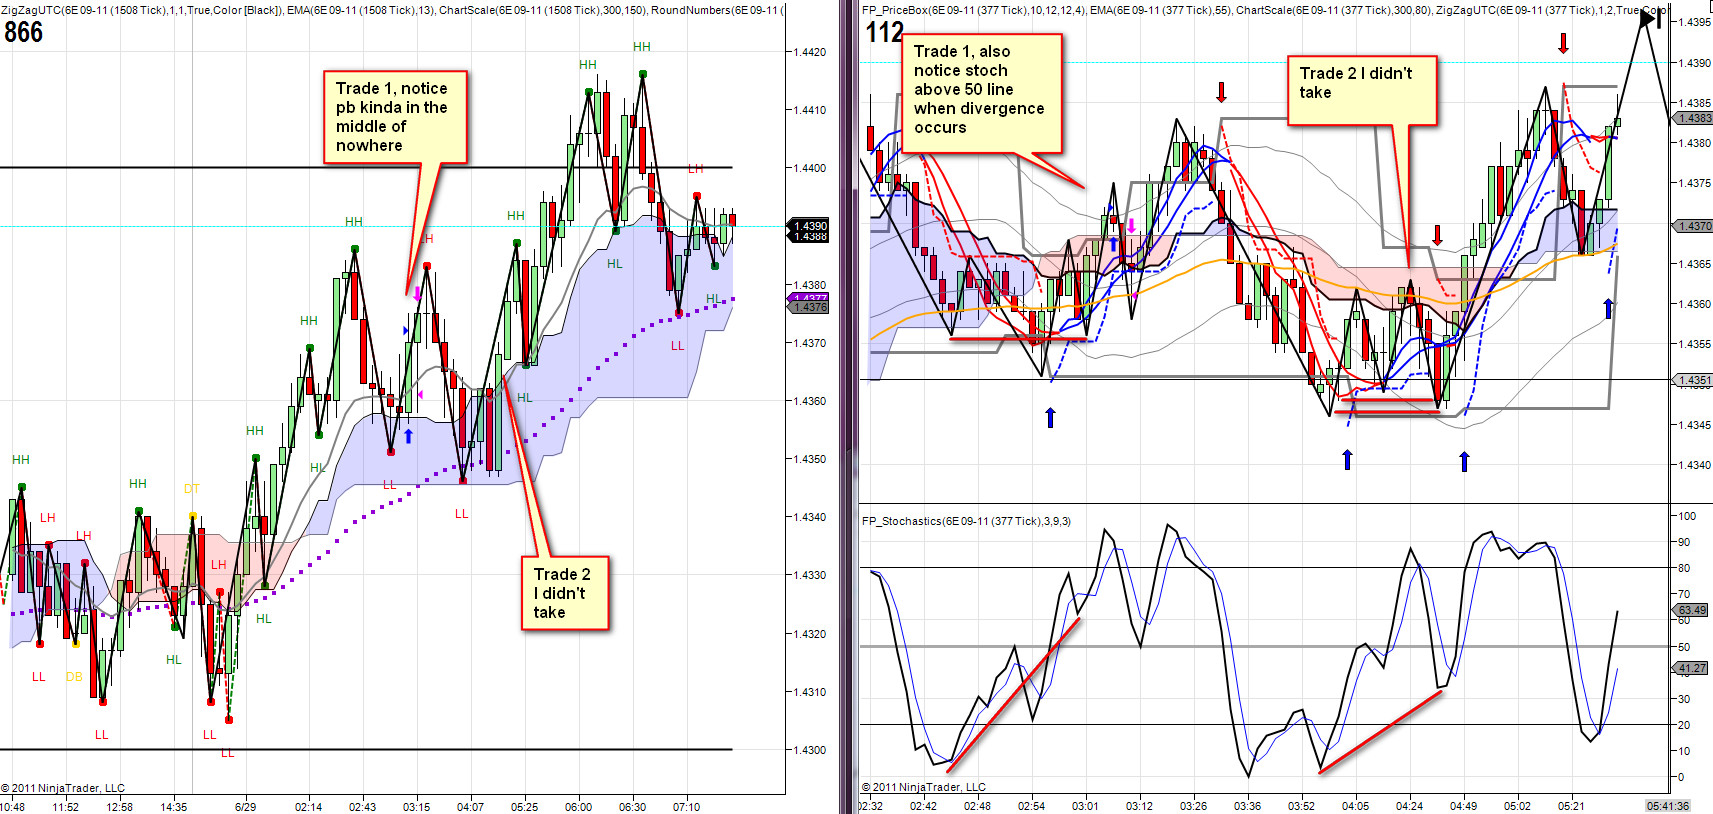Click the 03:52 time label on right chart

point(1301,806)
